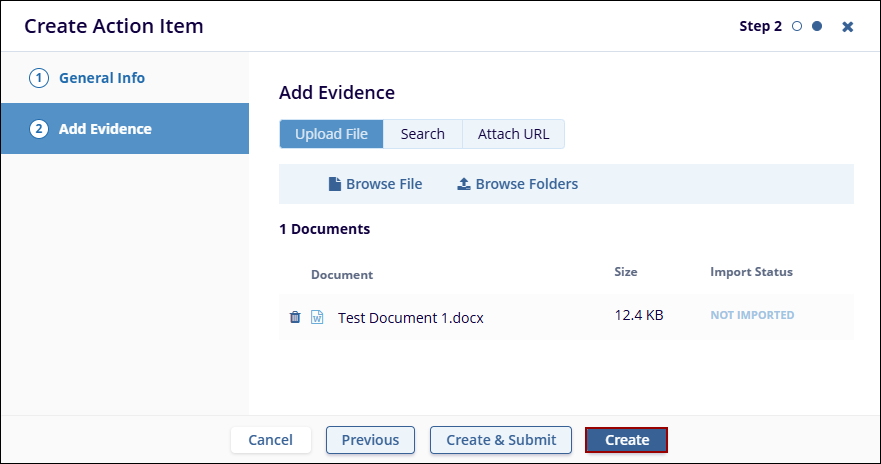
Task: Switch to the Upload File tab
Action: coord(331,134)
